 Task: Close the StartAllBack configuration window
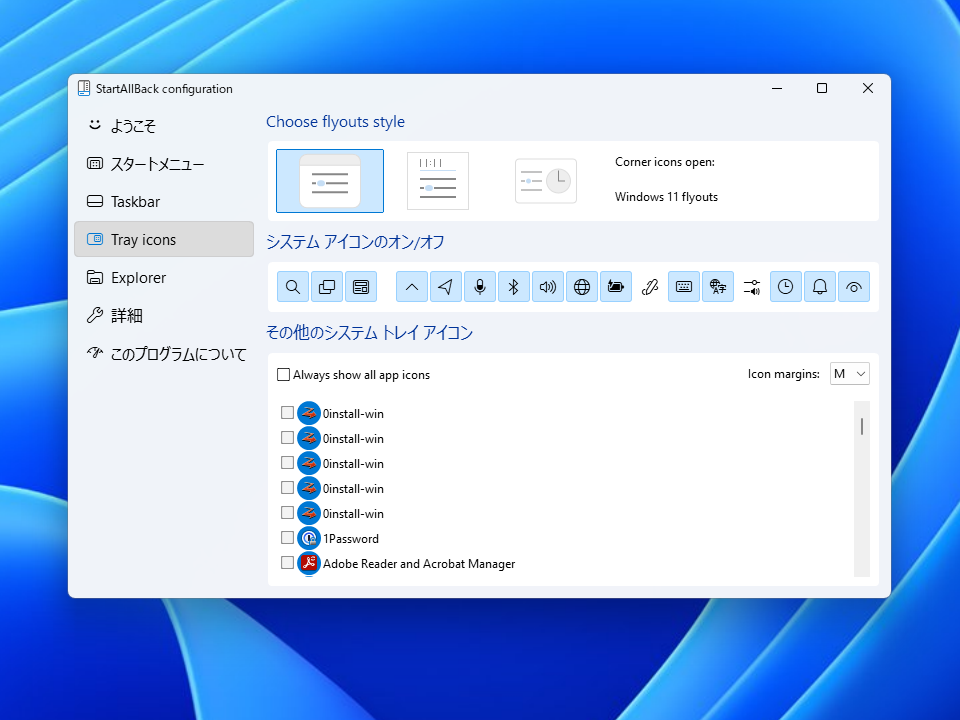click(x=868, y=88)
